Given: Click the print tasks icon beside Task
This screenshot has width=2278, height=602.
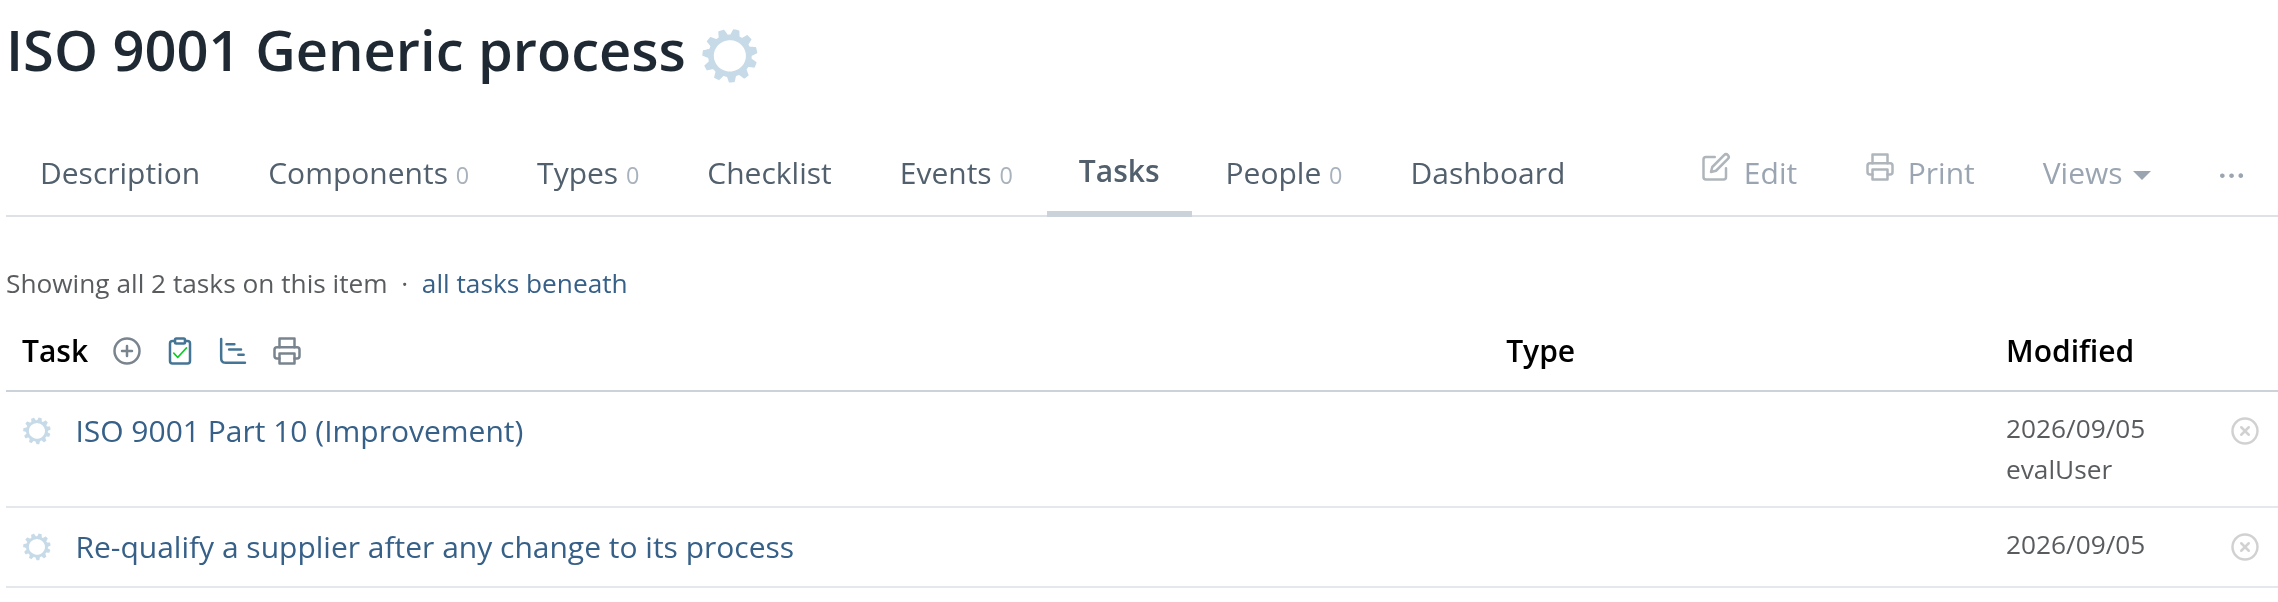Looking at the screenshot, I should click(287, 351).
